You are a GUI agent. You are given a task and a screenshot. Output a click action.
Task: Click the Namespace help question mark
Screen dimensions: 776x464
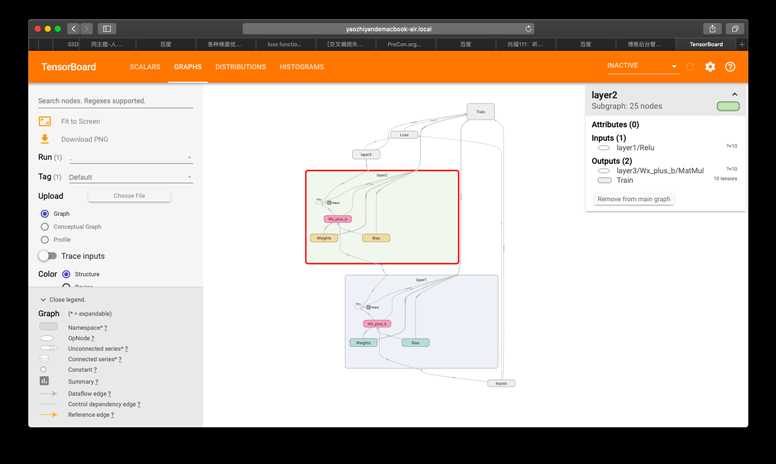tap(105, 328)
